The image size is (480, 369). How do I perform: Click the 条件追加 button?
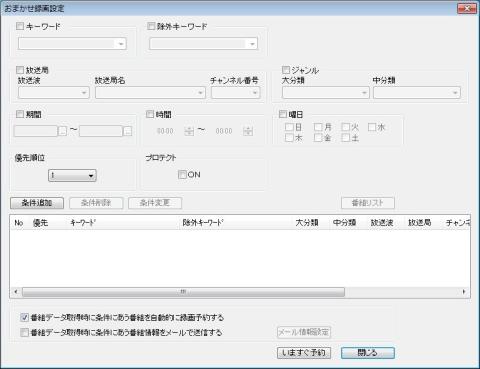(x=37, y=203)
